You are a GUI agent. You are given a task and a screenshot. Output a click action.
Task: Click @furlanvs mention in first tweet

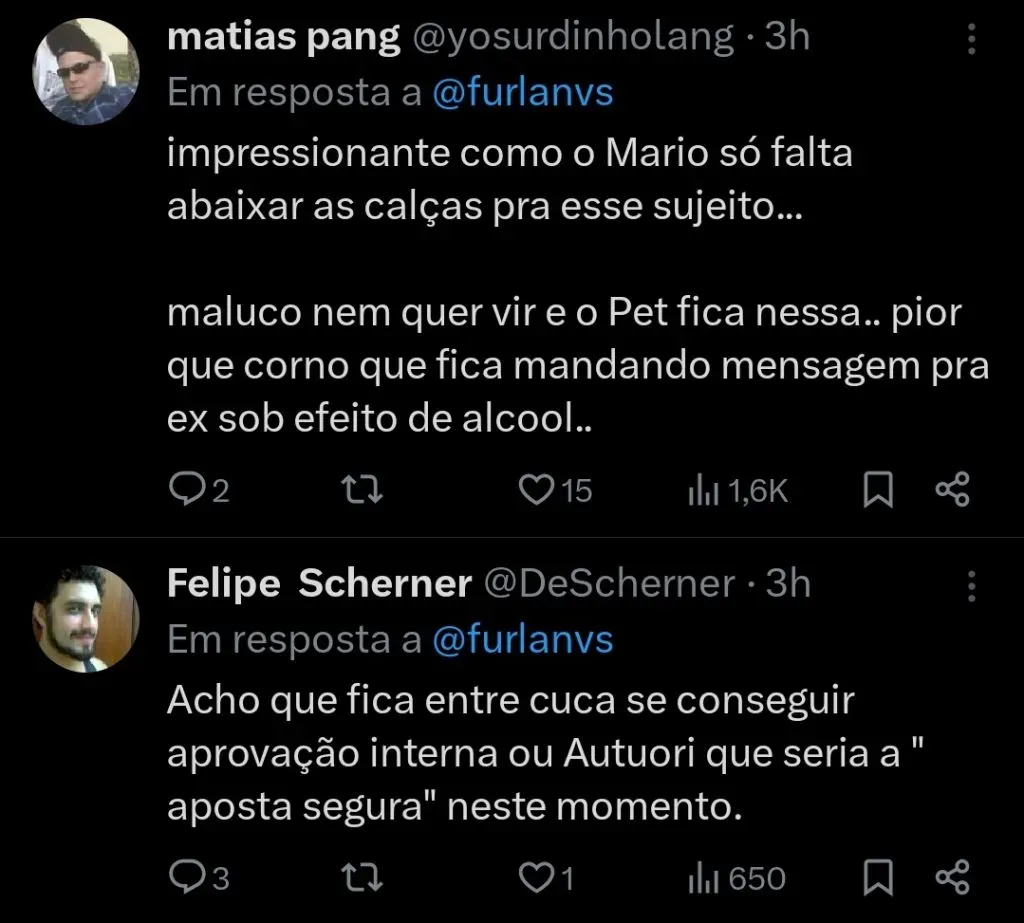pos(522,93)
